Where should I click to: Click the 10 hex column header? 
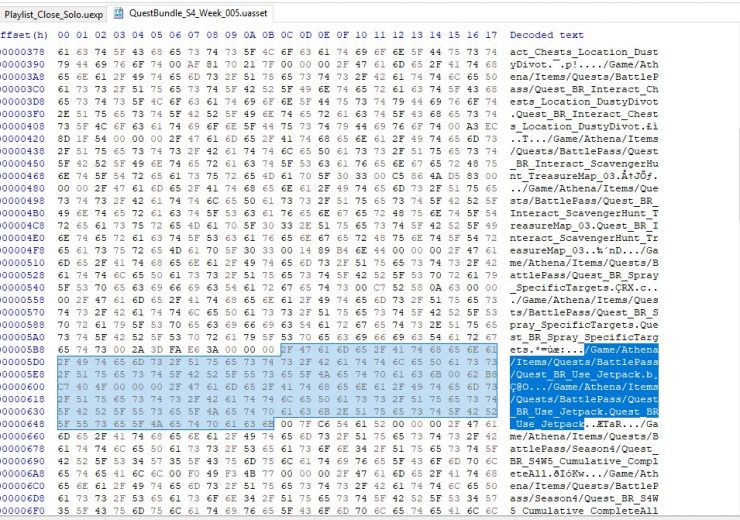[361, 35]
